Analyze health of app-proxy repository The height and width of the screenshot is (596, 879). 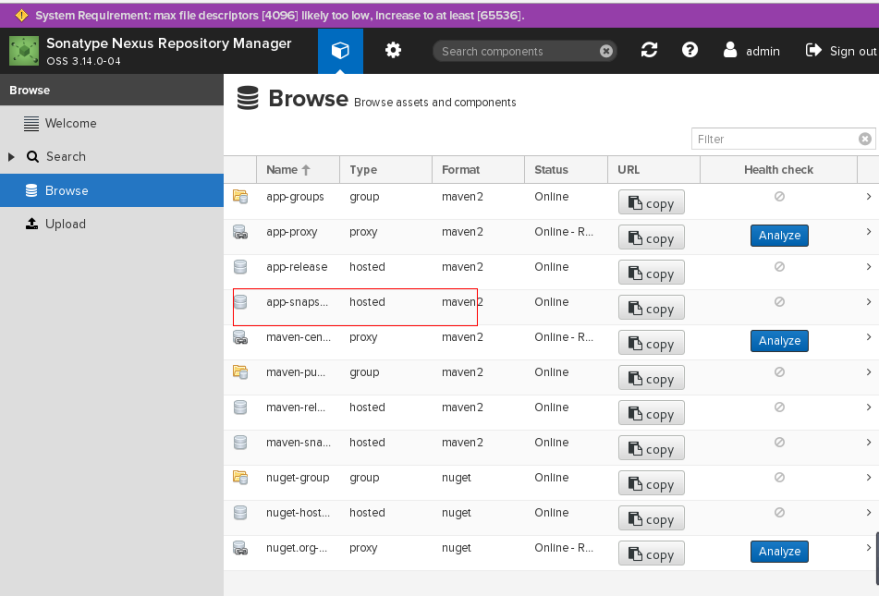click(x=779, y=236)
